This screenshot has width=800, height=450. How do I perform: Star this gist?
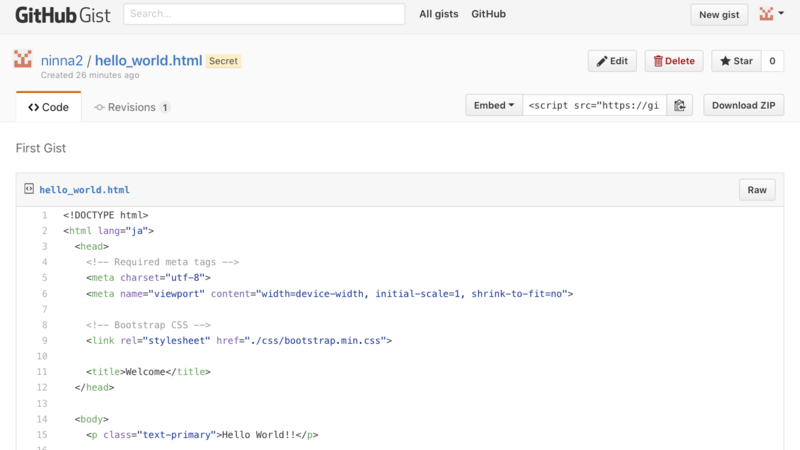click(x=736, y=61)
